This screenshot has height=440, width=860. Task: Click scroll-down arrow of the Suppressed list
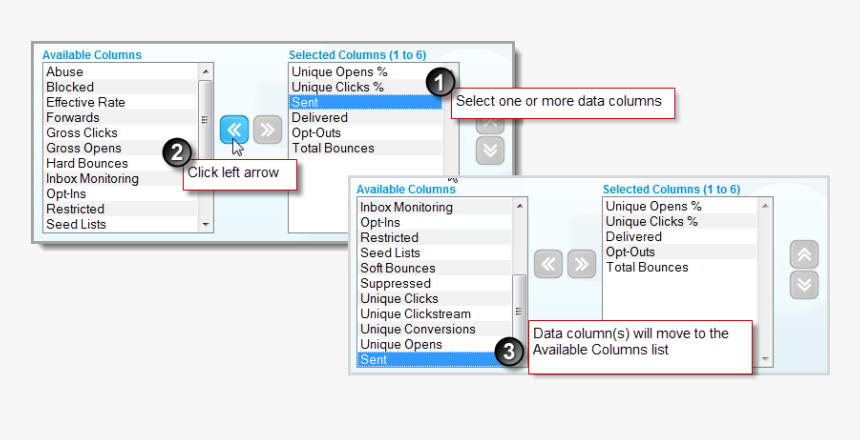519,359
